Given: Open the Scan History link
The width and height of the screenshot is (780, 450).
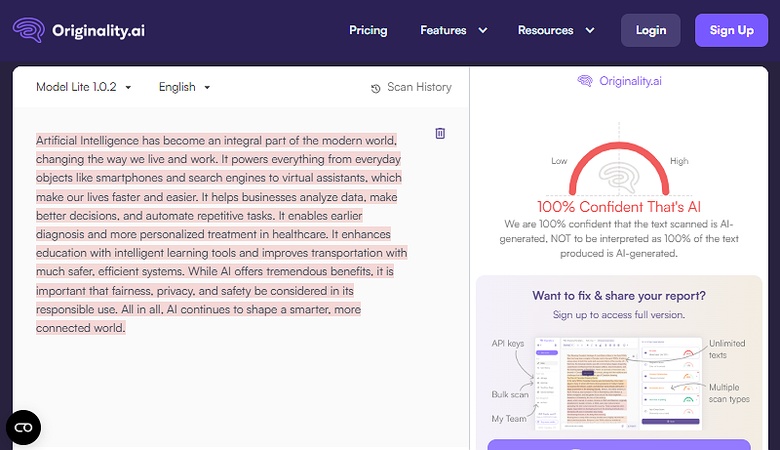Looking at the screenshot, I should coord(419,88).
